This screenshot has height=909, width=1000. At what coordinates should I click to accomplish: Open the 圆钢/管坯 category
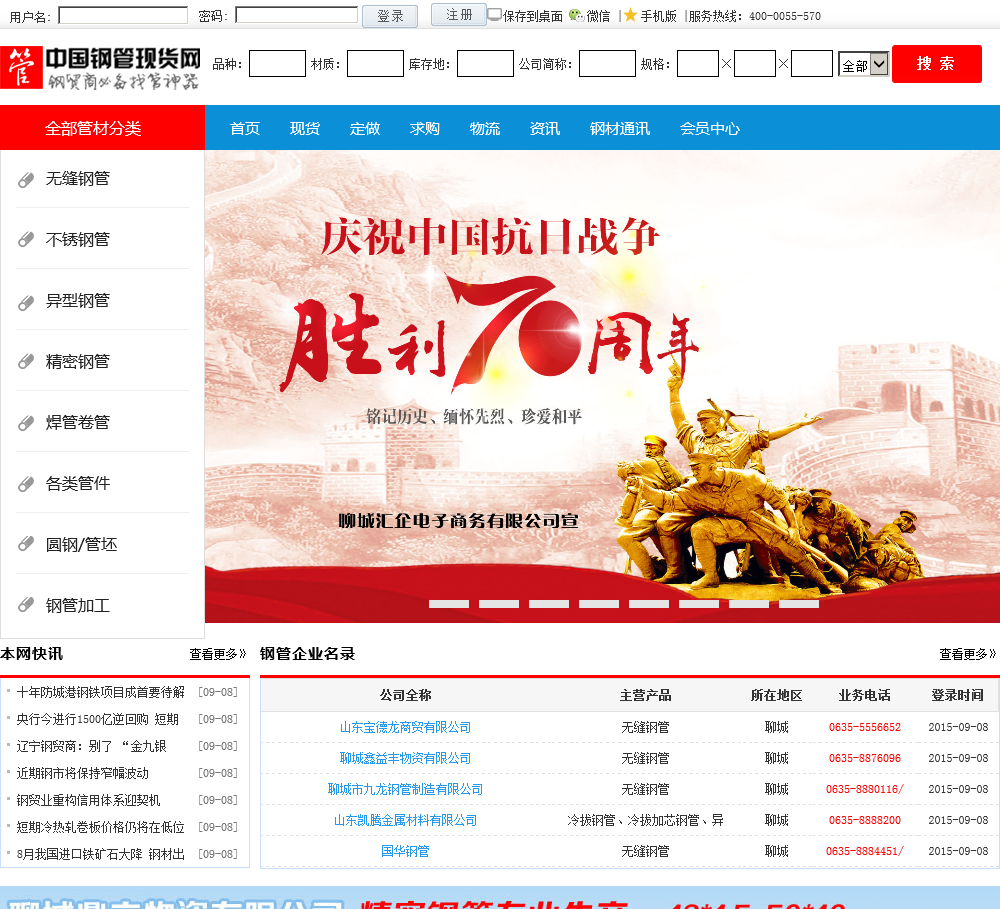click(82, 544)
